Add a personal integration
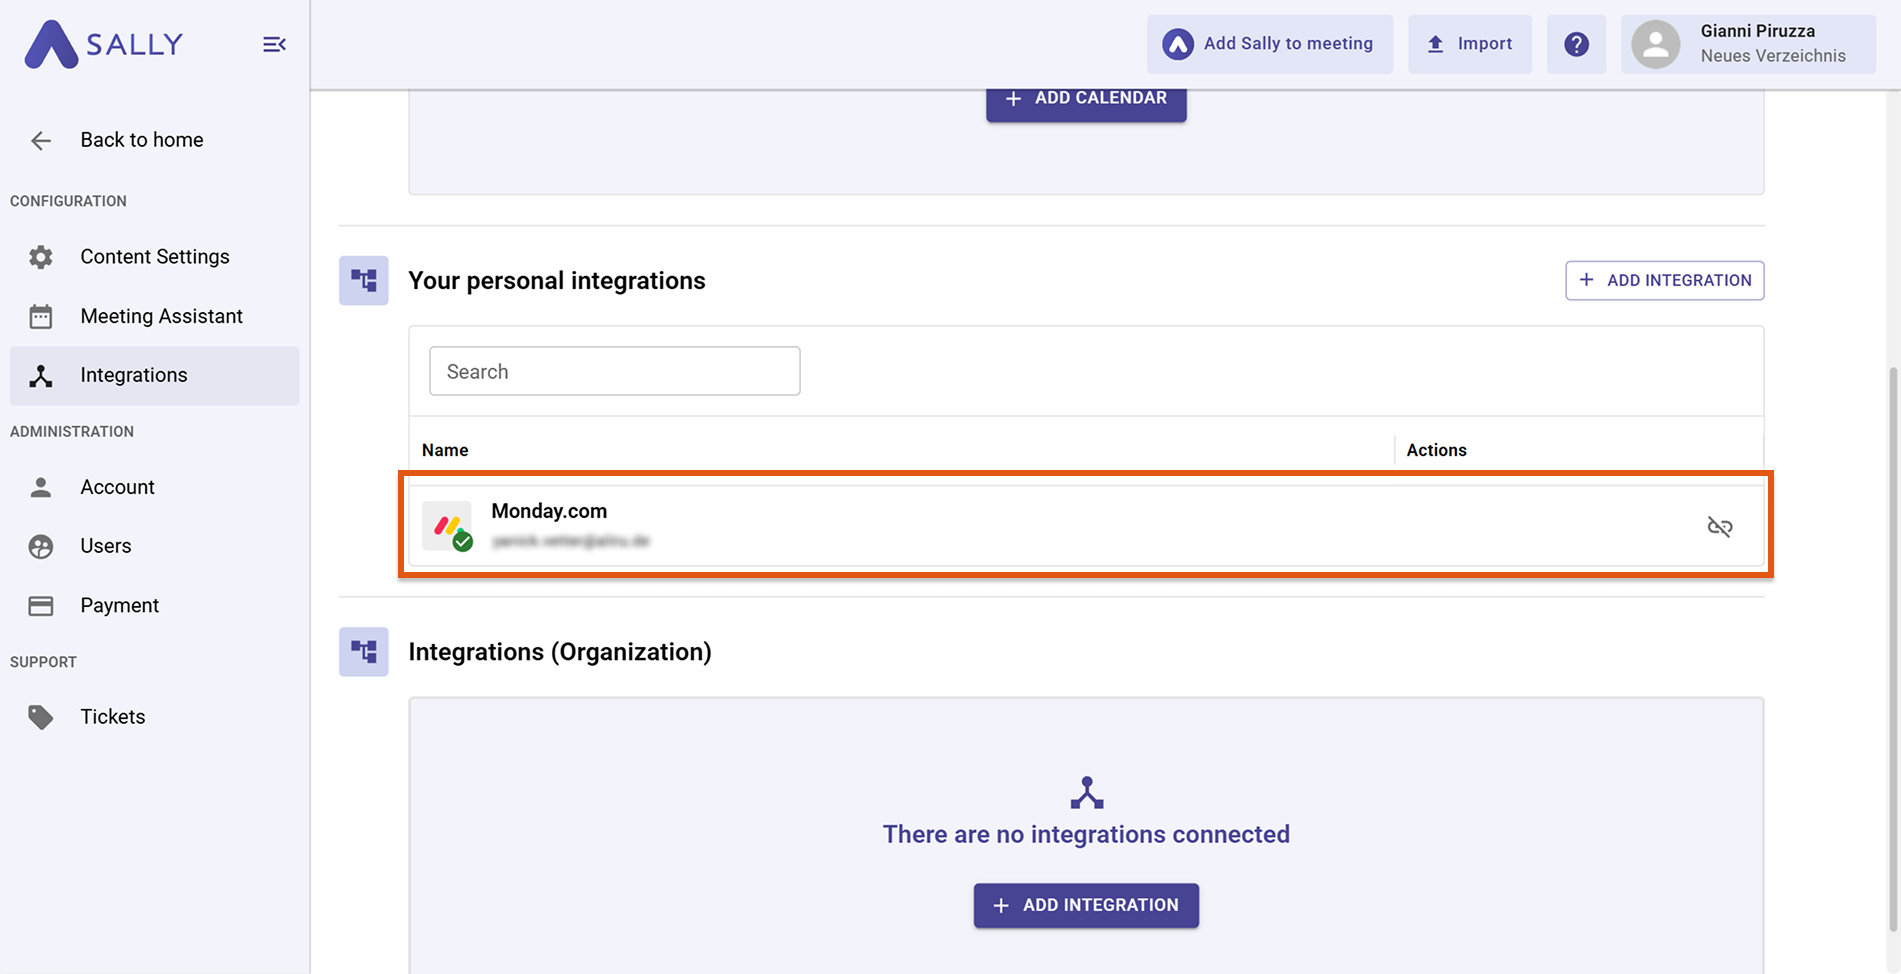 coord(1664,280)
